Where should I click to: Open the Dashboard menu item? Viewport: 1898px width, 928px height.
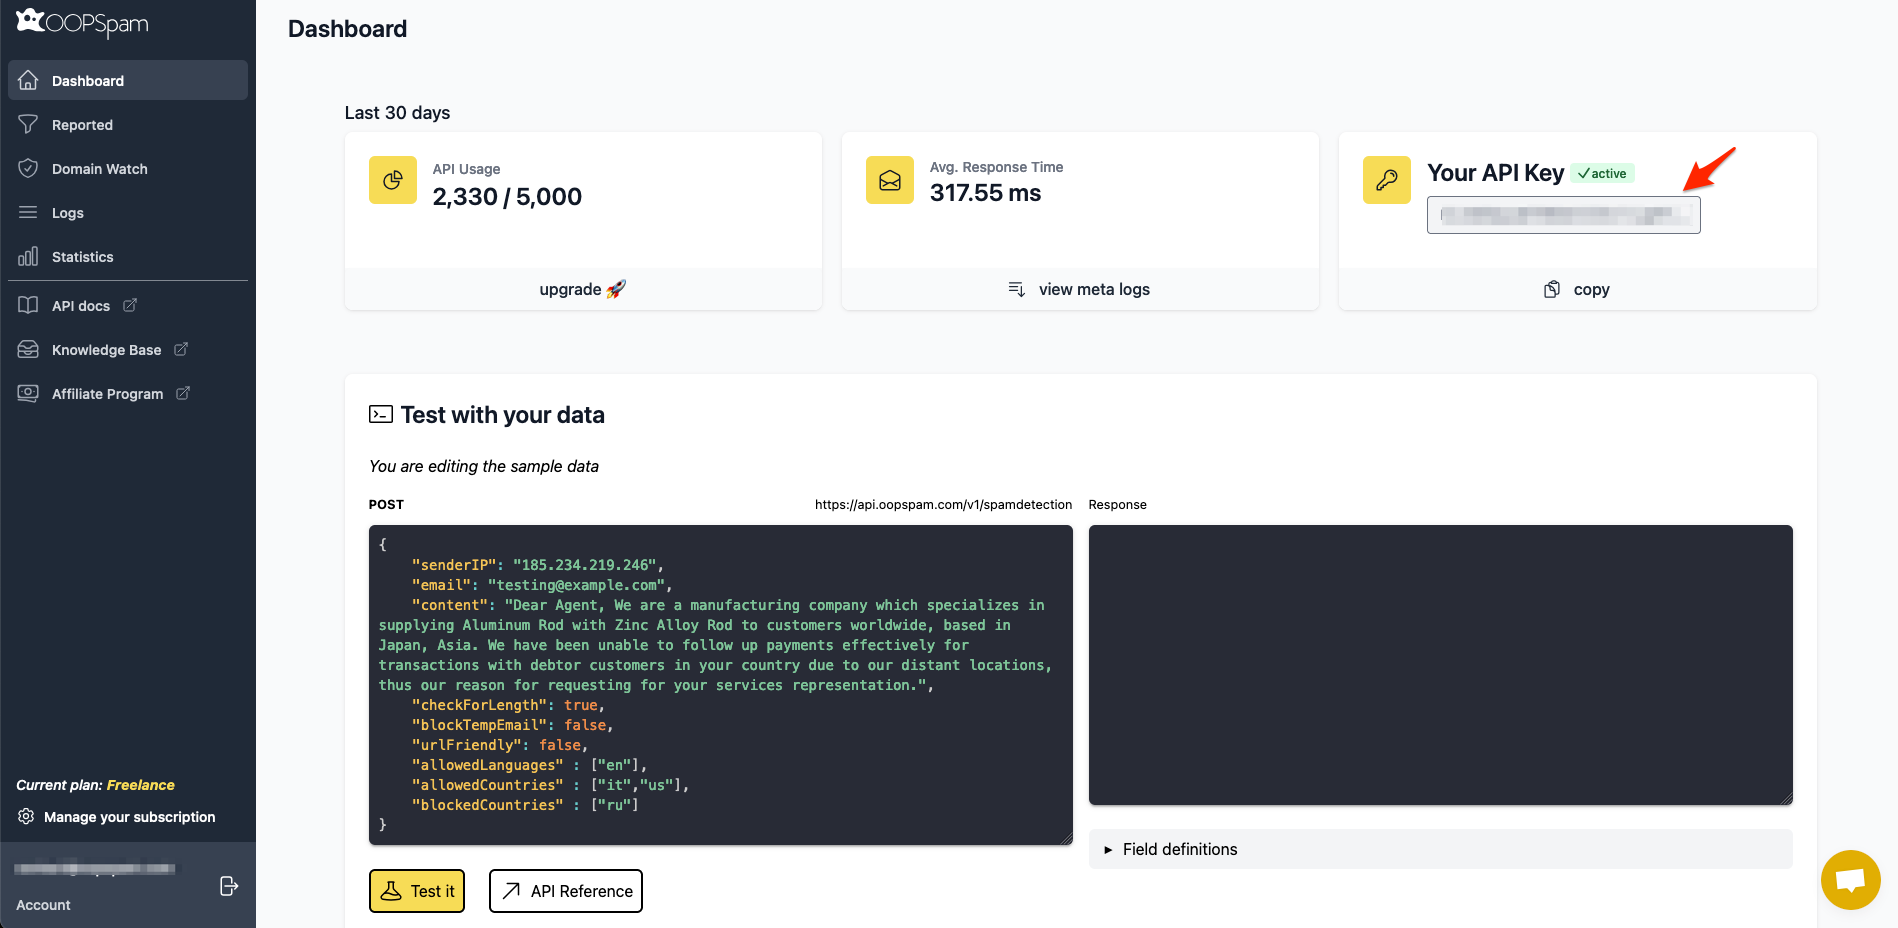pos(128,80)
